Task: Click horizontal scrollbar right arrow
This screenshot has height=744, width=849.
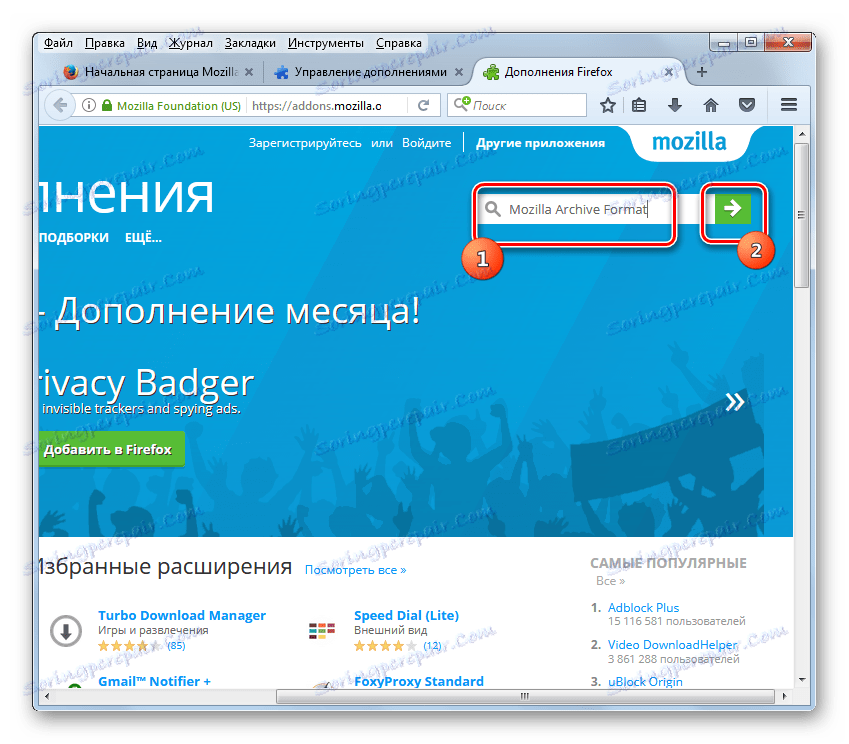Action: 784,696
